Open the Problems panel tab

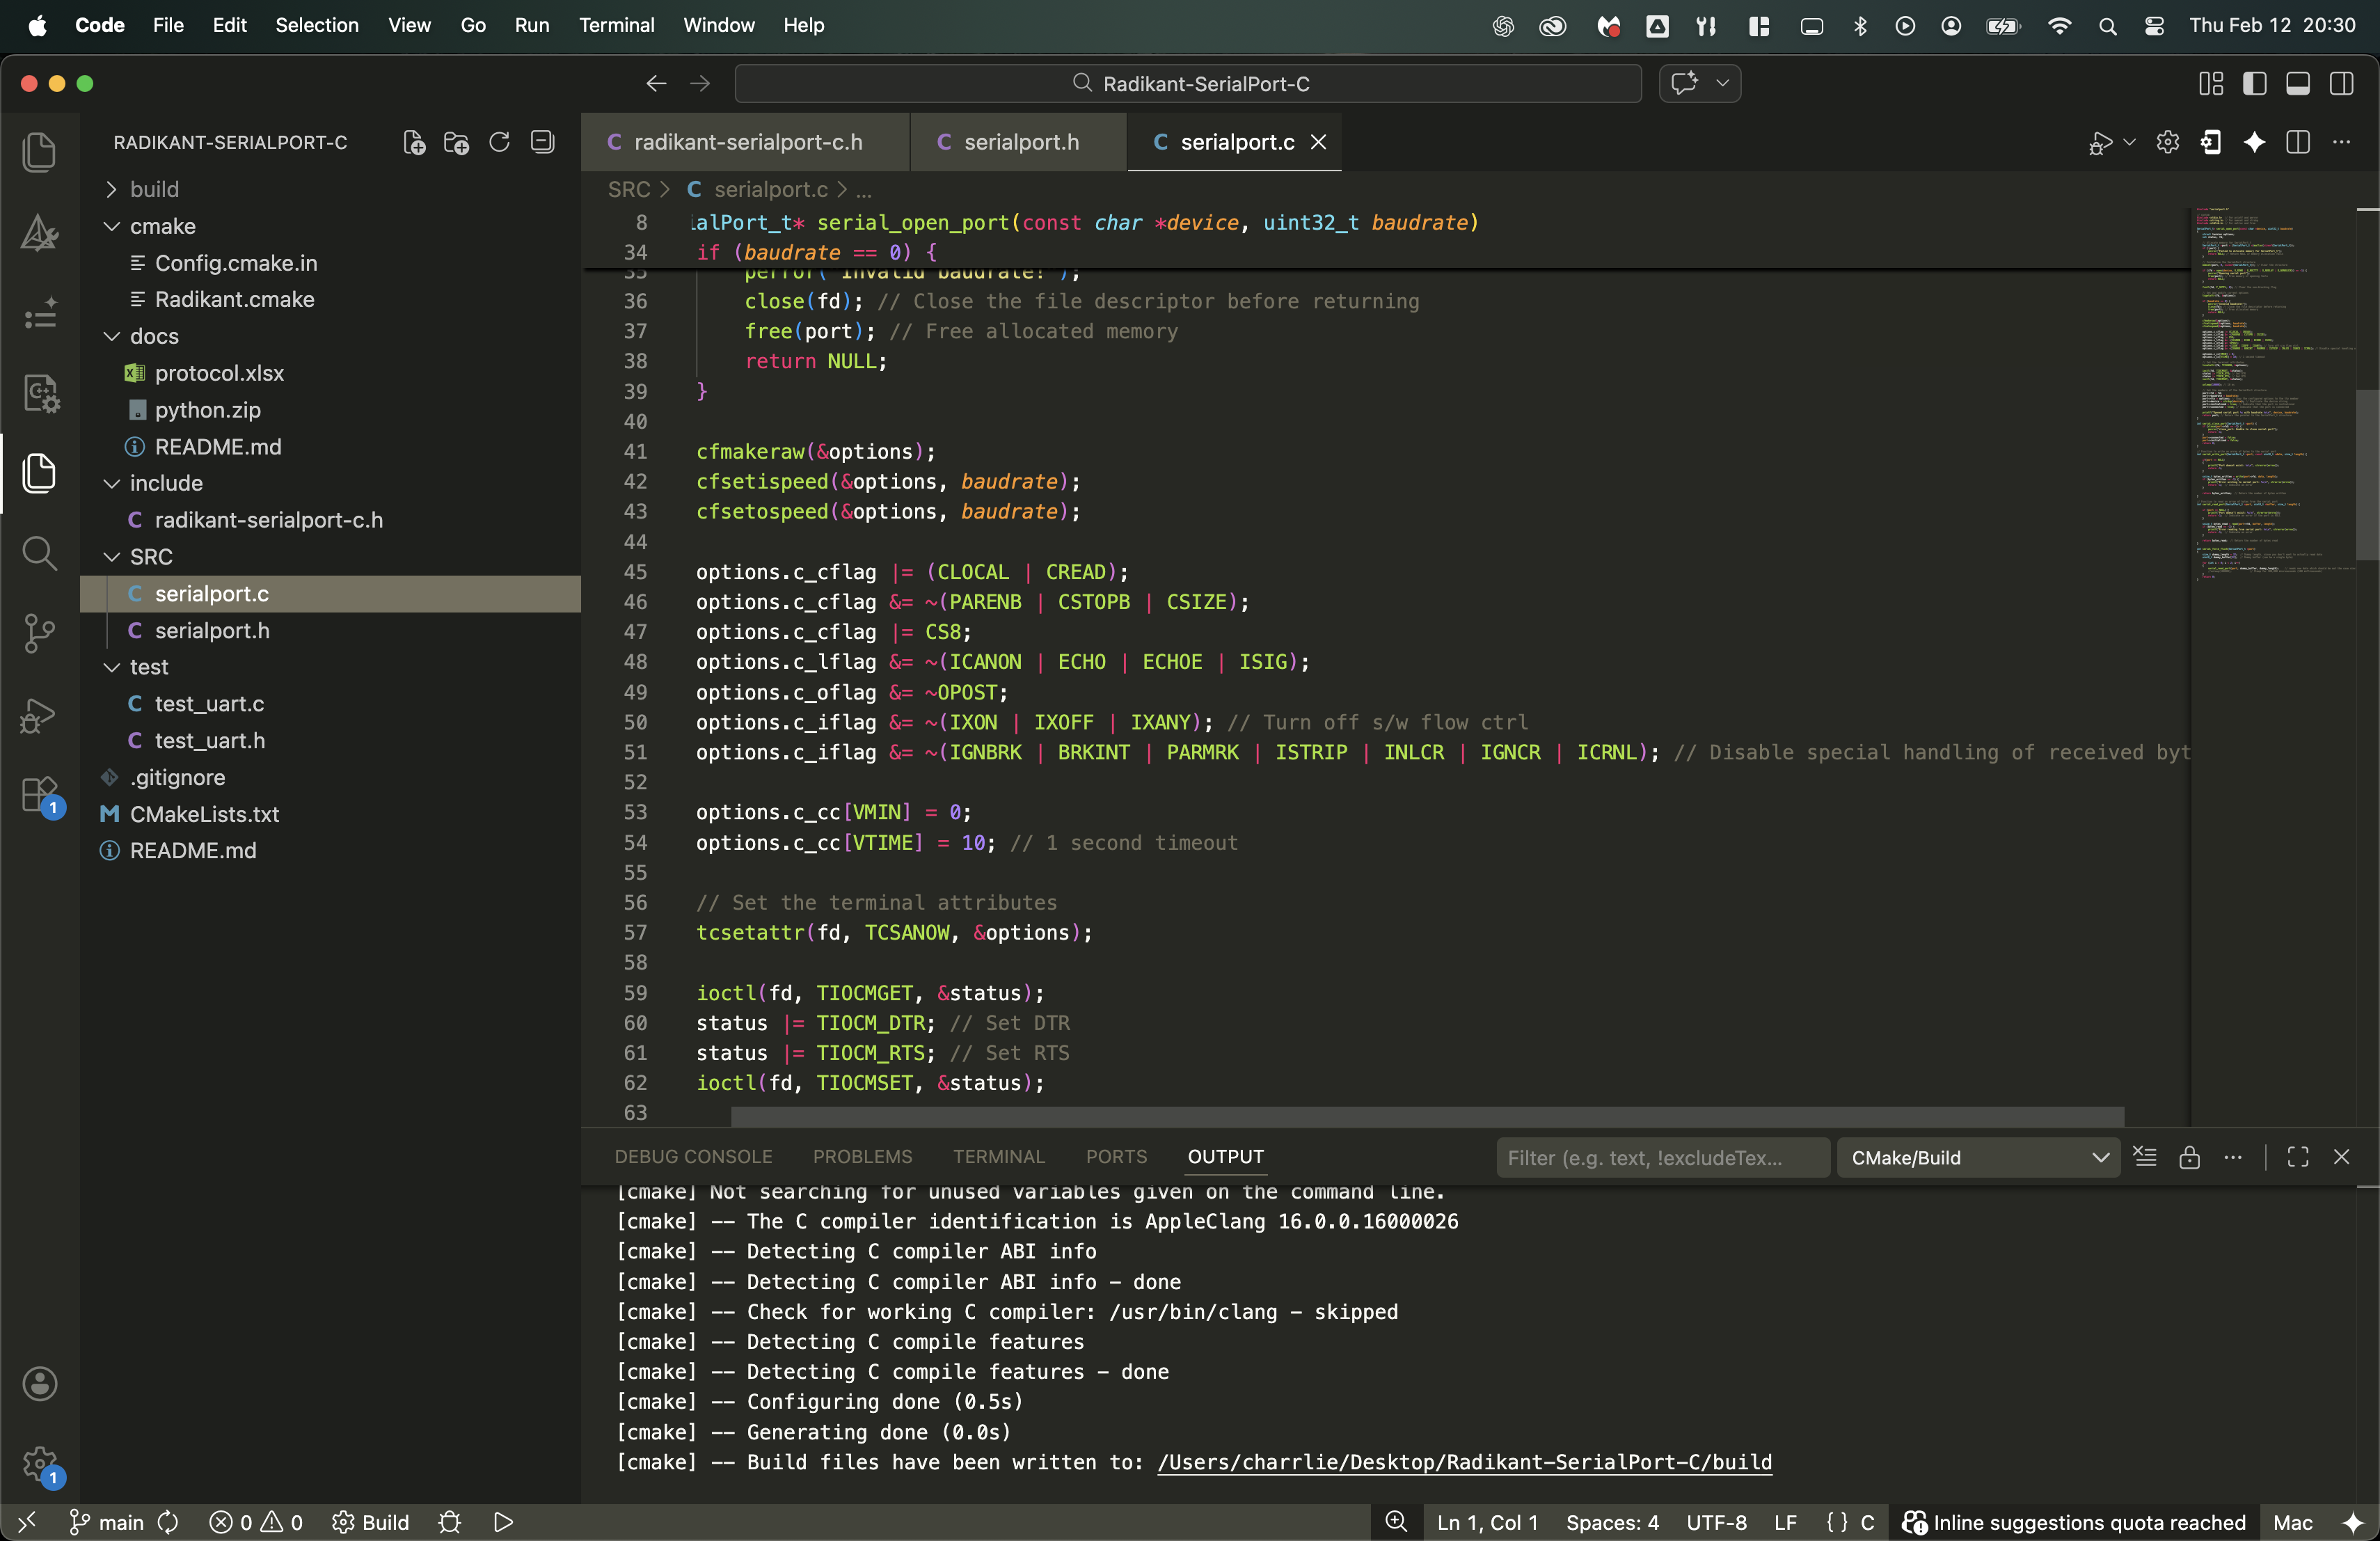click(x=862, y=1157)
